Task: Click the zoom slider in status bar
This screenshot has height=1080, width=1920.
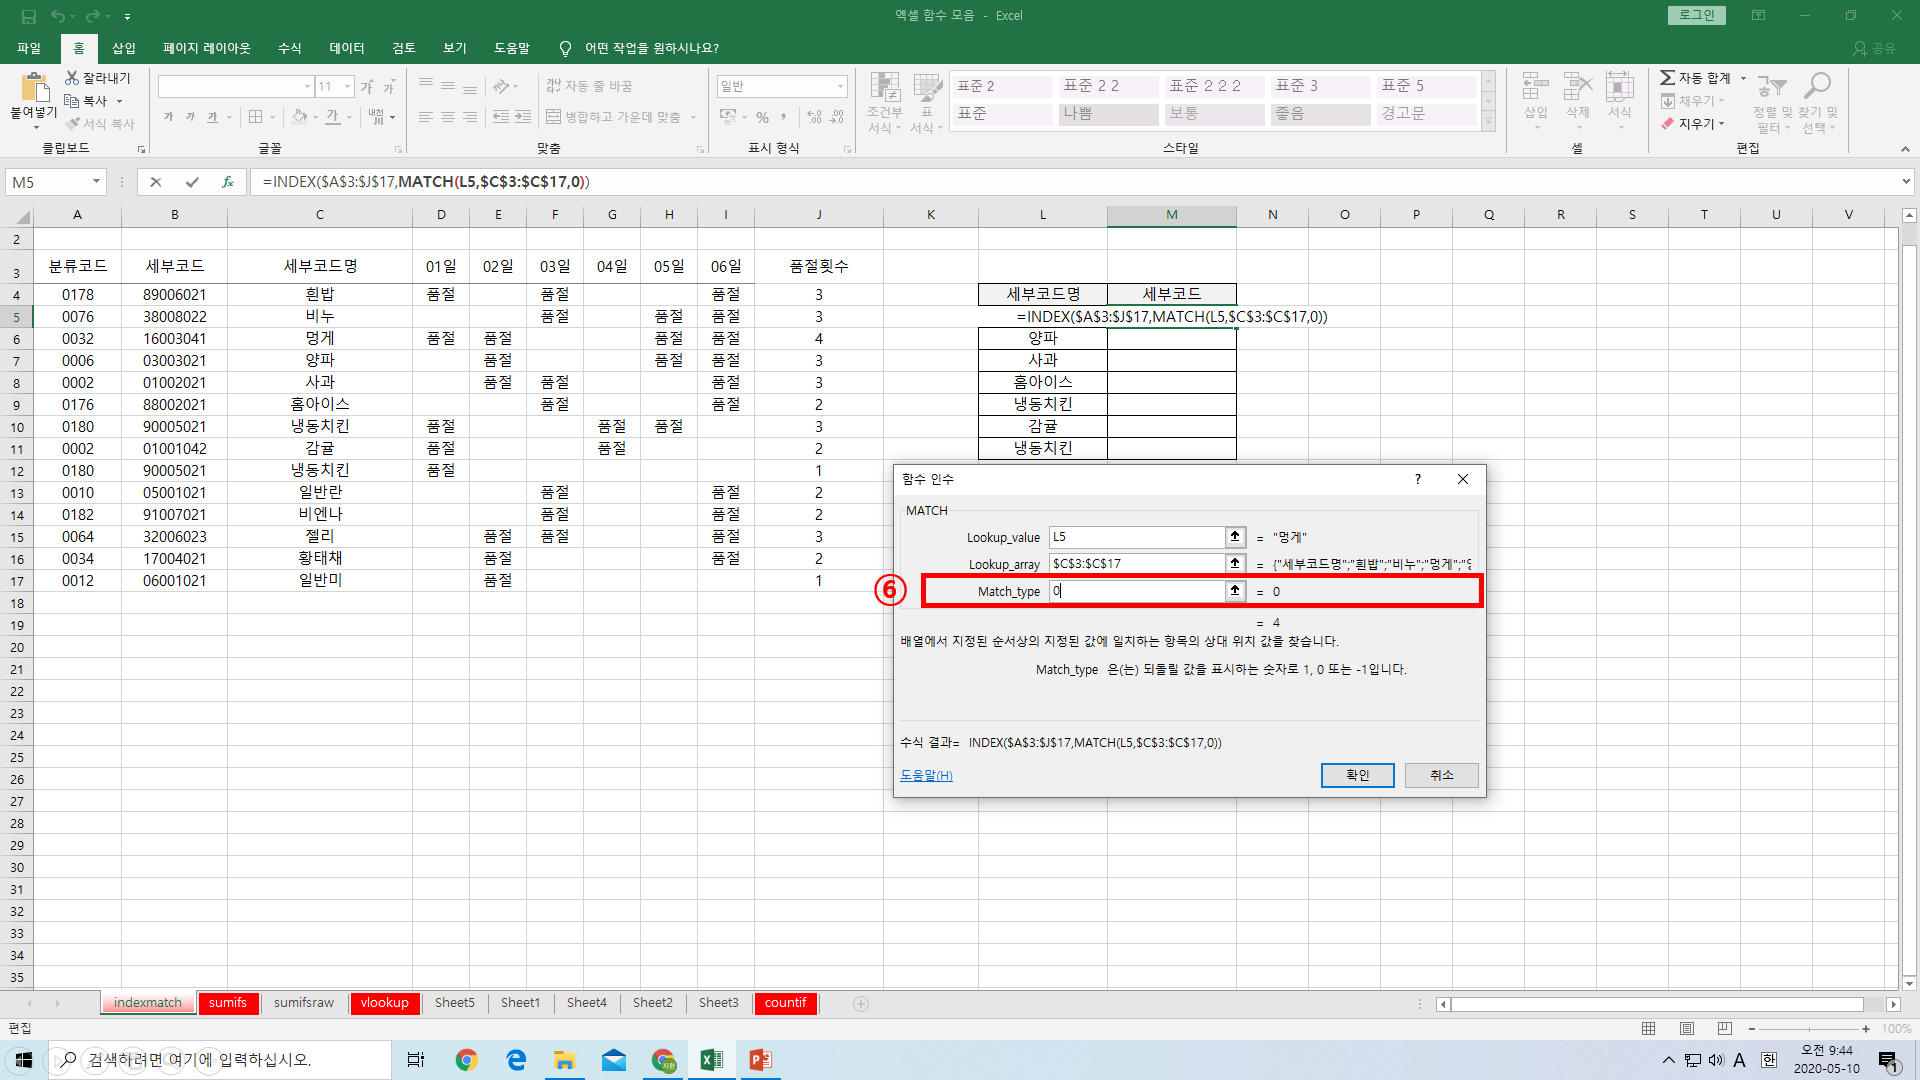Action: 1808,1028
